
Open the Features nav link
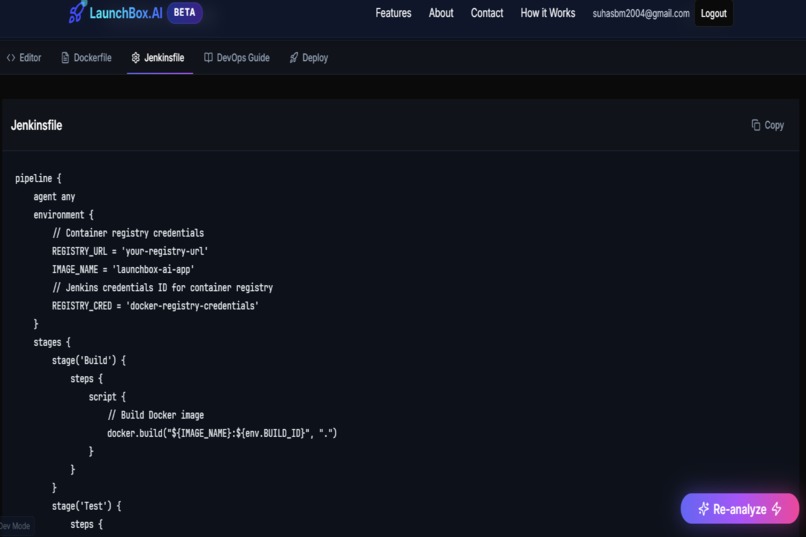pos(393,13)
